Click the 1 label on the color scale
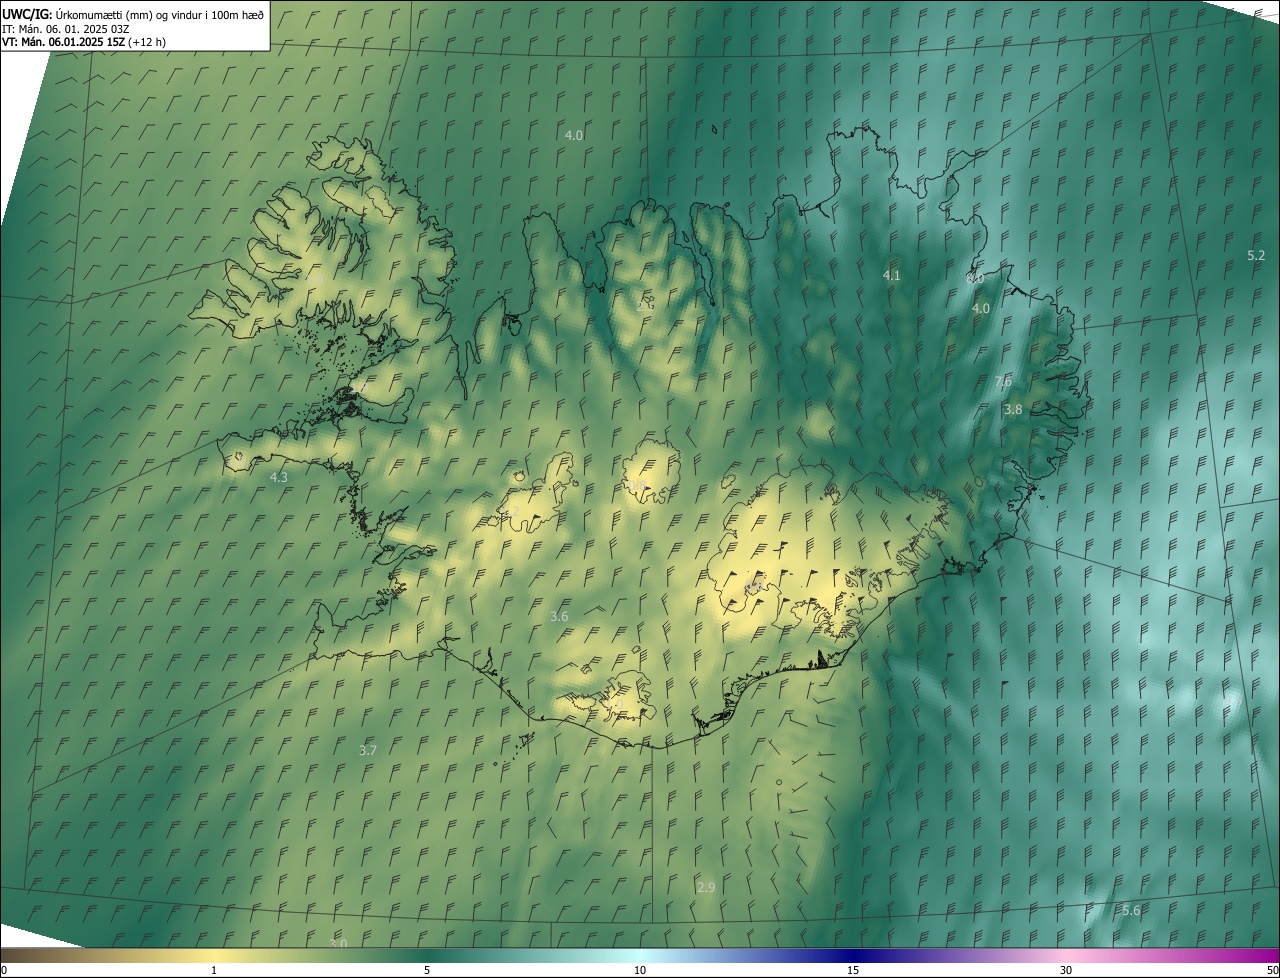The image size is (1280, 978). pos(214,971)
